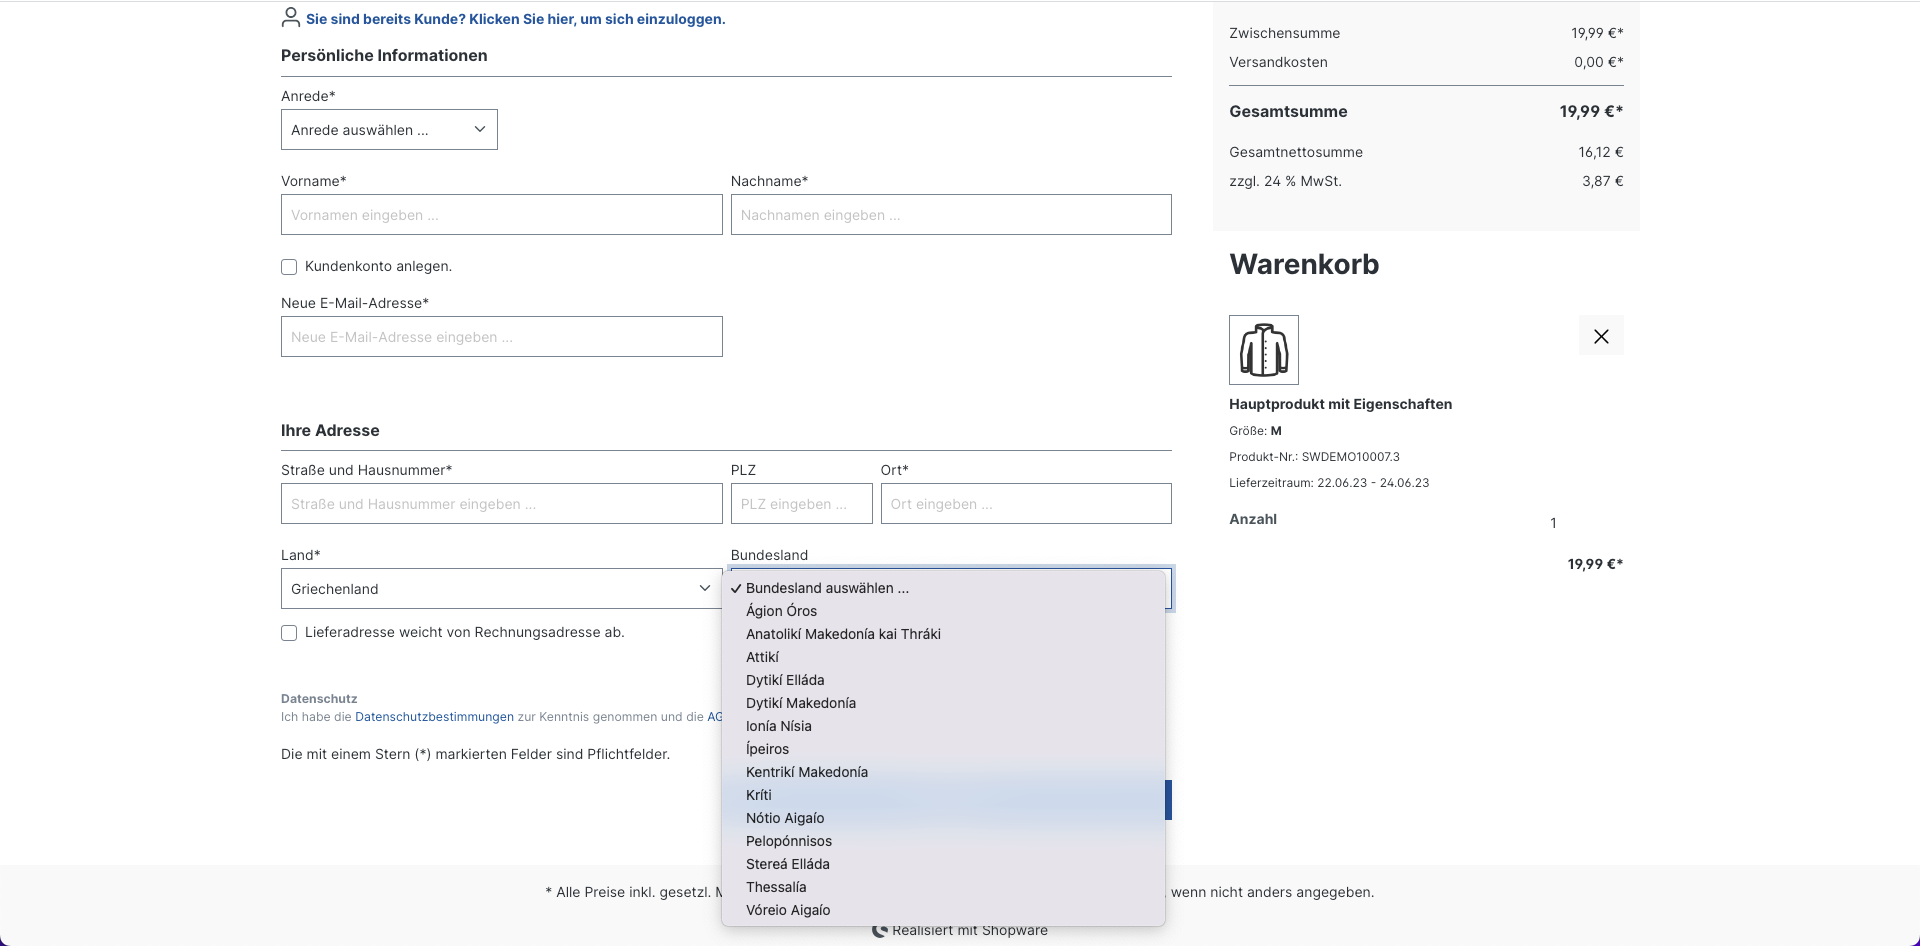Pick Kentrikí Makedonía option
This screenshot has height=946, width=1920.
(x=944, y=772)
